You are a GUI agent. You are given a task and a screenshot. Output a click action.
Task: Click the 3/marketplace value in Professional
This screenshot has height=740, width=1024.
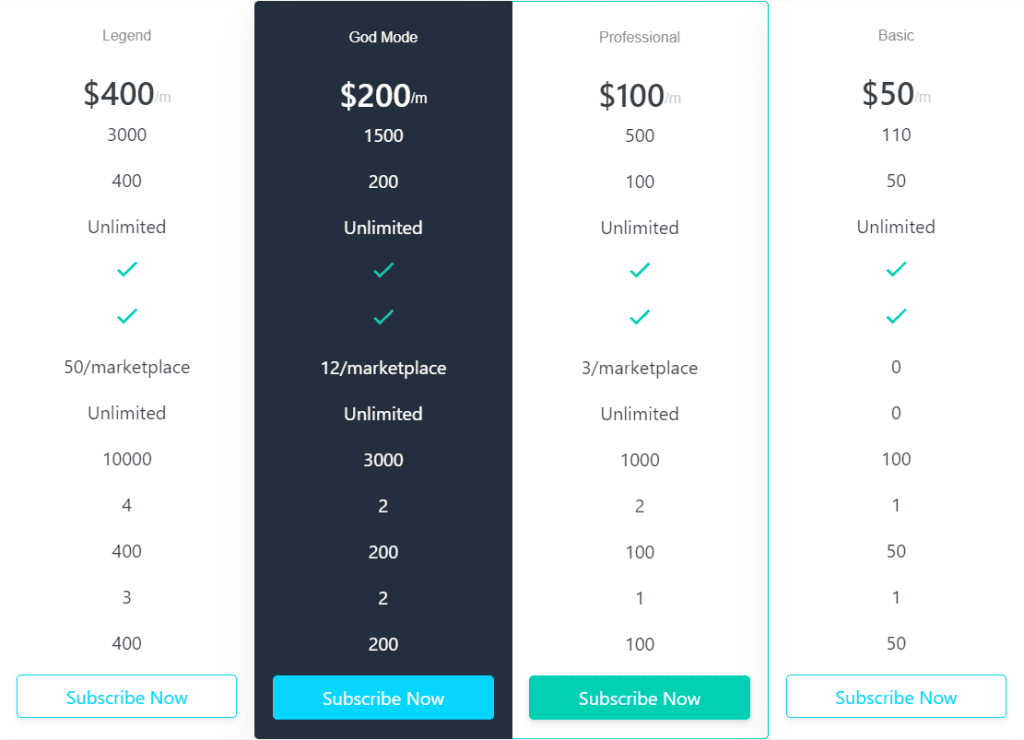click(639, 368)
